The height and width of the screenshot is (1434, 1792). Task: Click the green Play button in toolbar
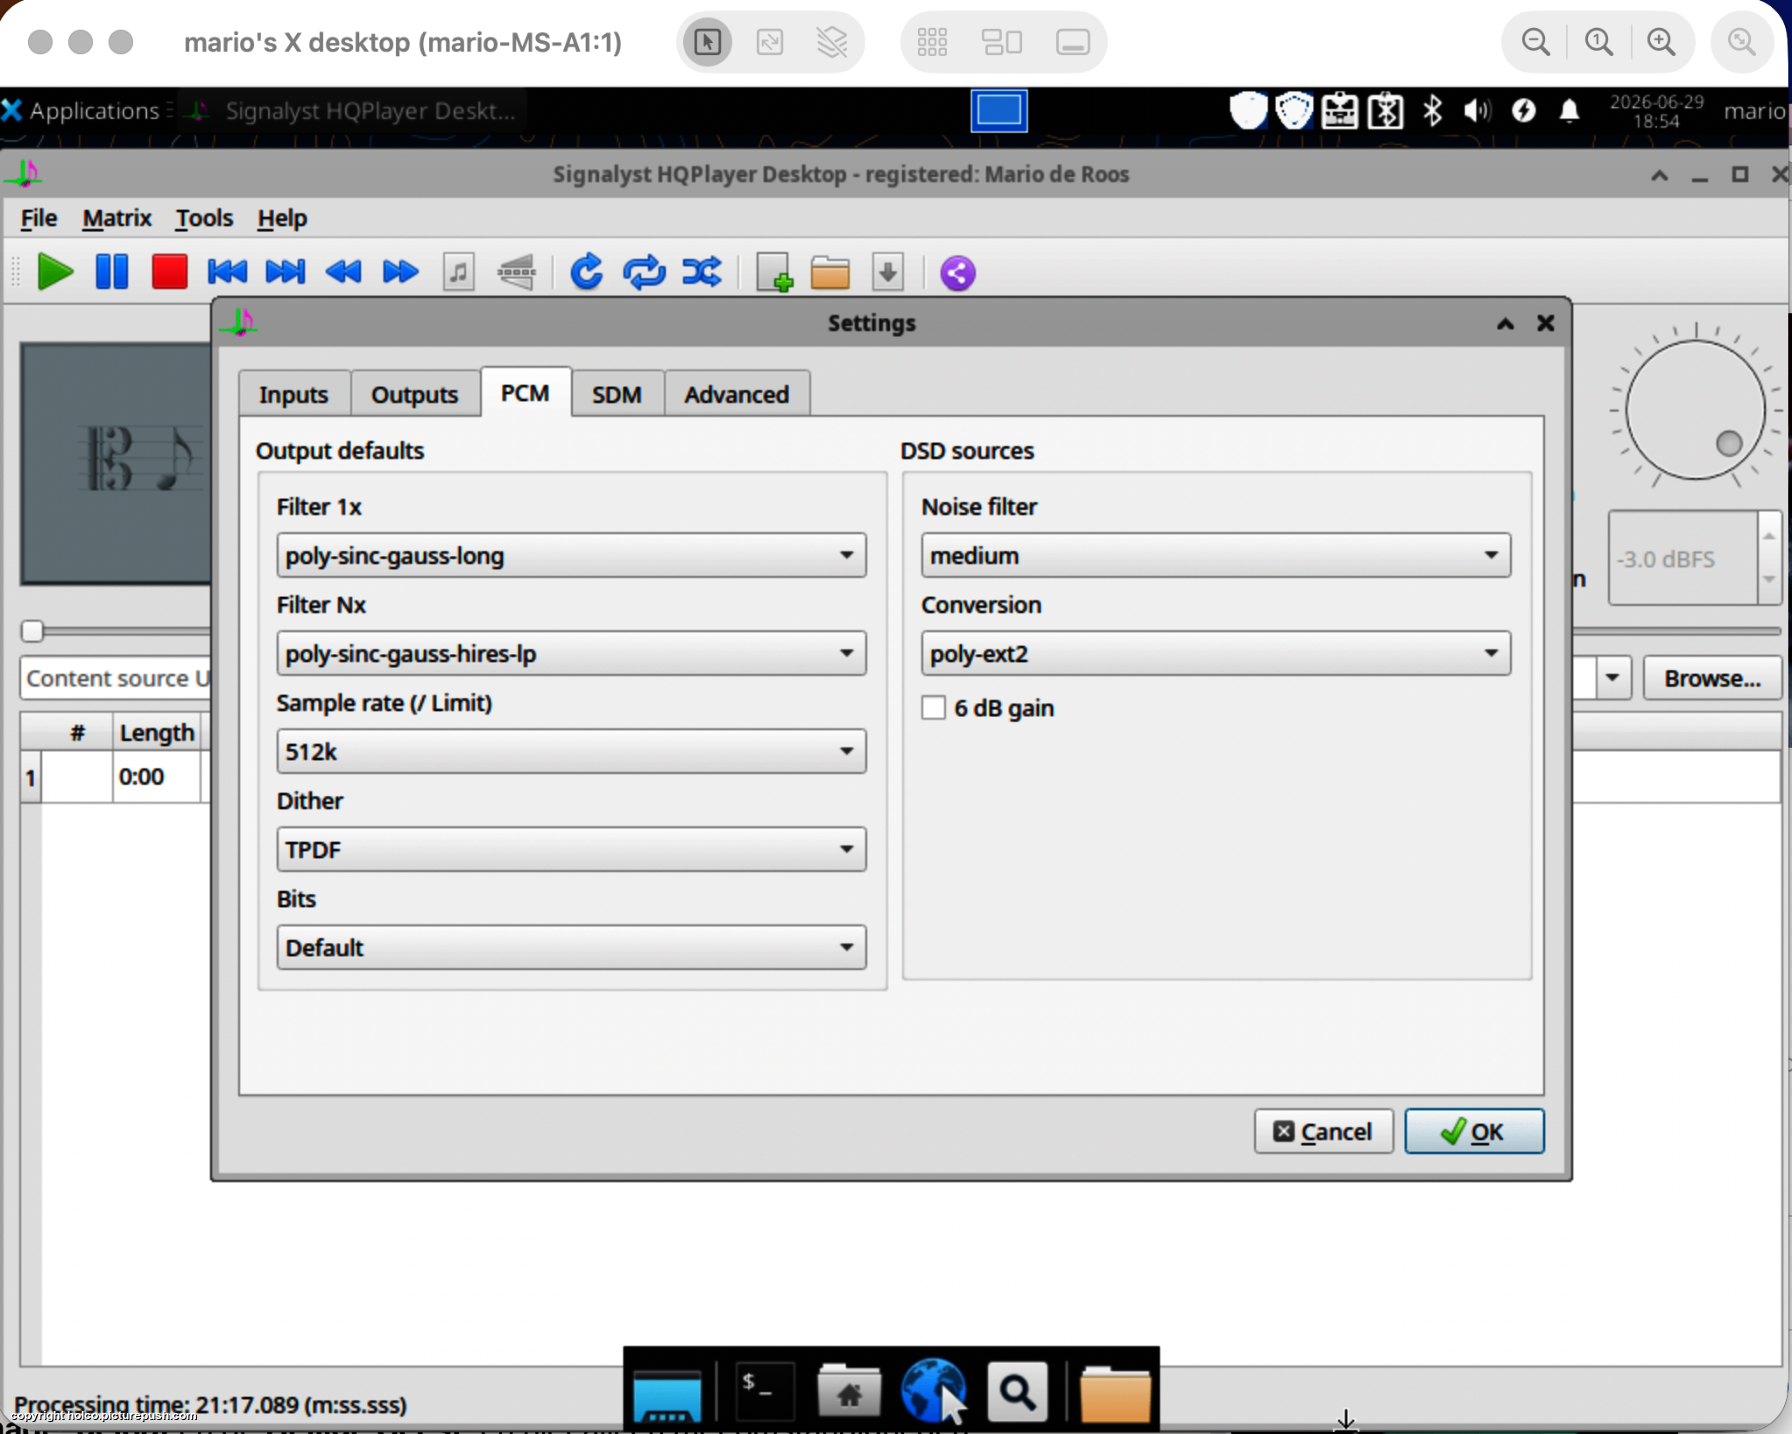[x=55, y=272]
